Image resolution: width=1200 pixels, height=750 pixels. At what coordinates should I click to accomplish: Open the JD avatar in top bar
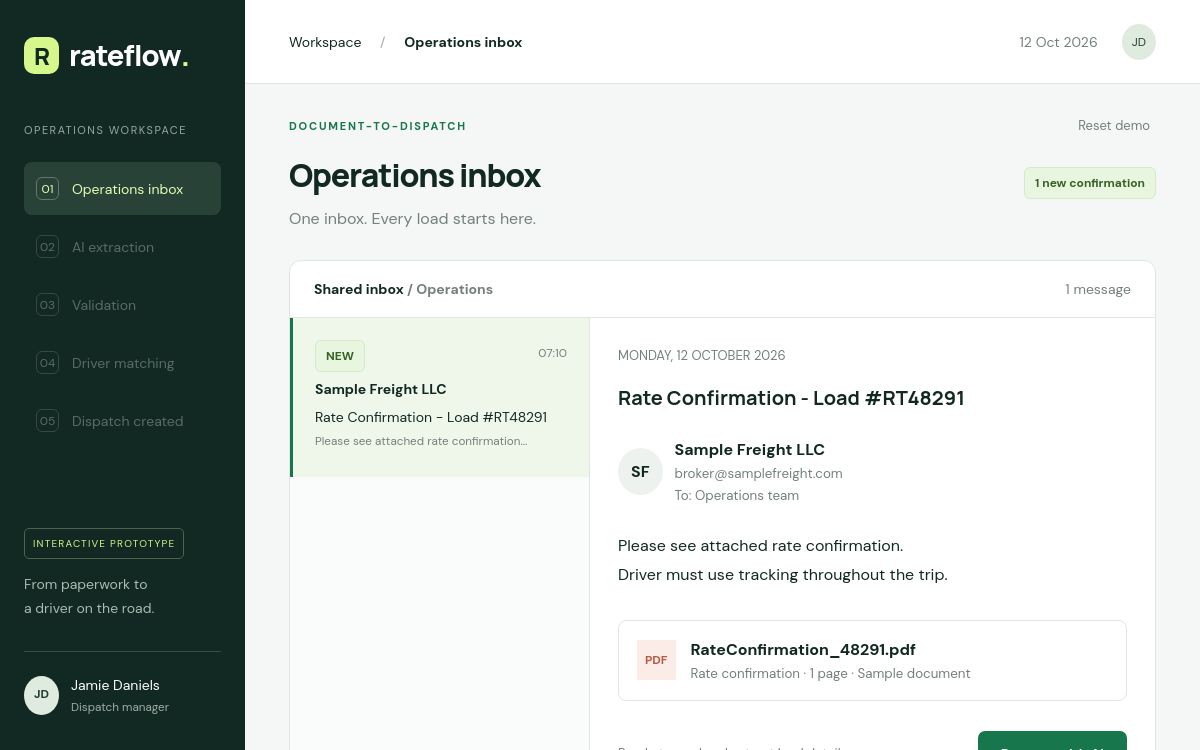[x=1139, y=42]
